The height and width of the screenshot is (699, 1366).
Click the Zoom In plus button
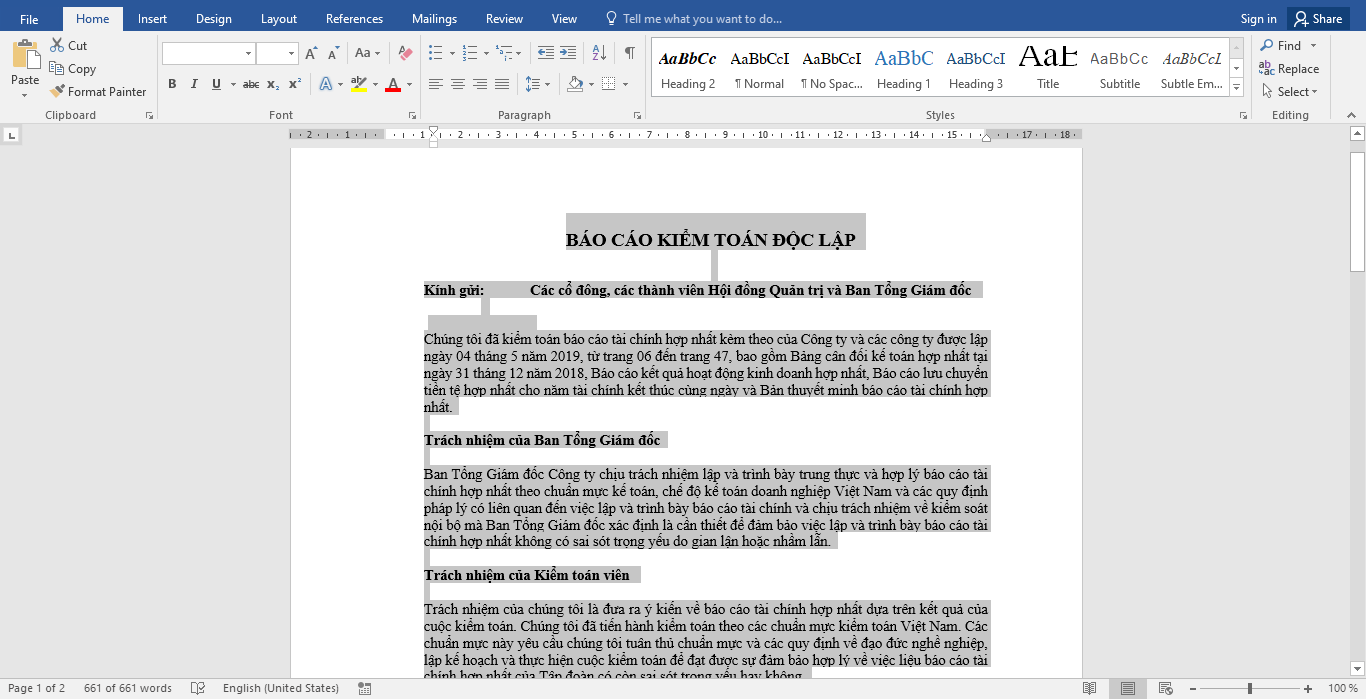tap(1308, 688)
